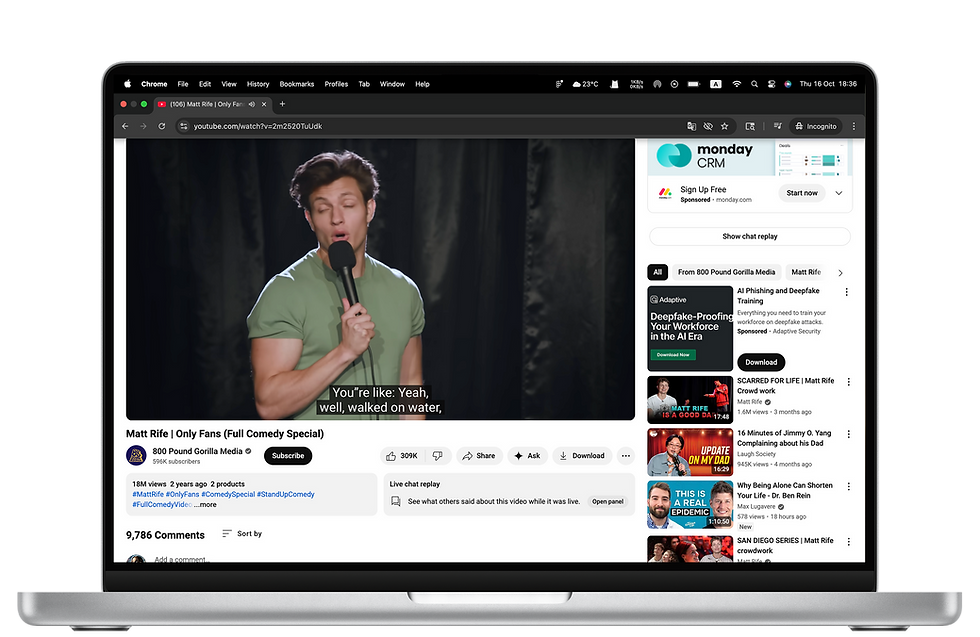This screenshot has height=637, width=980.
Task: Click the Ask sparkle button
Action: (x=528, y=456)
